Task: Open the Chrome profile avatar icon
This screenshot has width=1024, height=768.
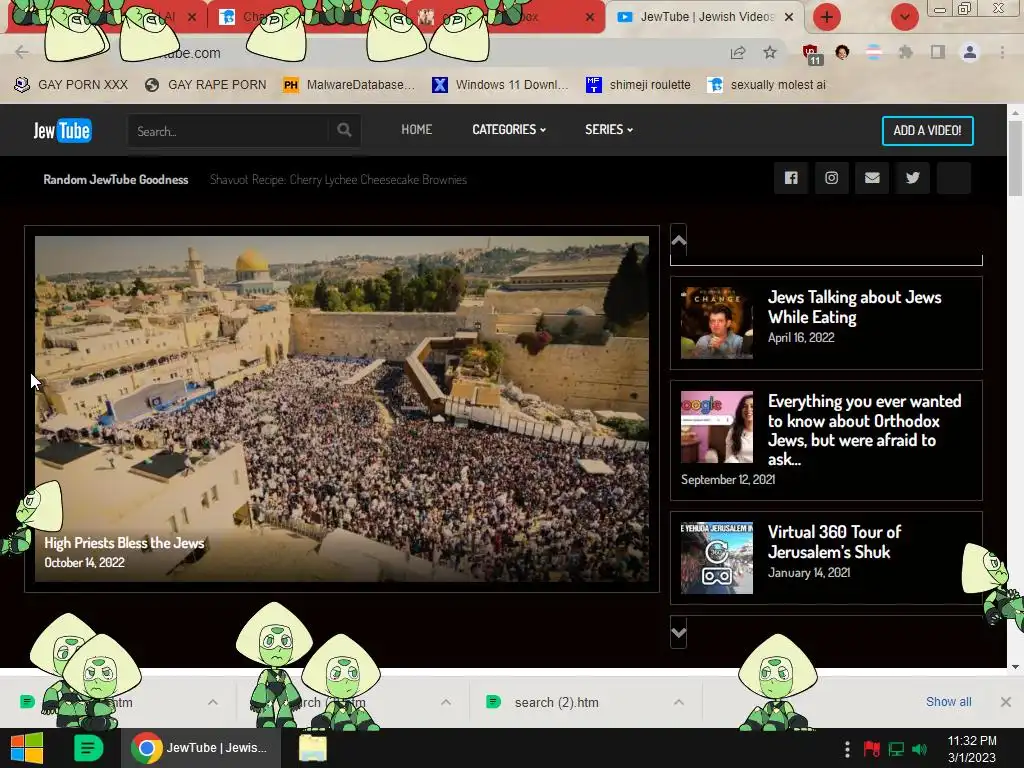Action: pos(970,52)
